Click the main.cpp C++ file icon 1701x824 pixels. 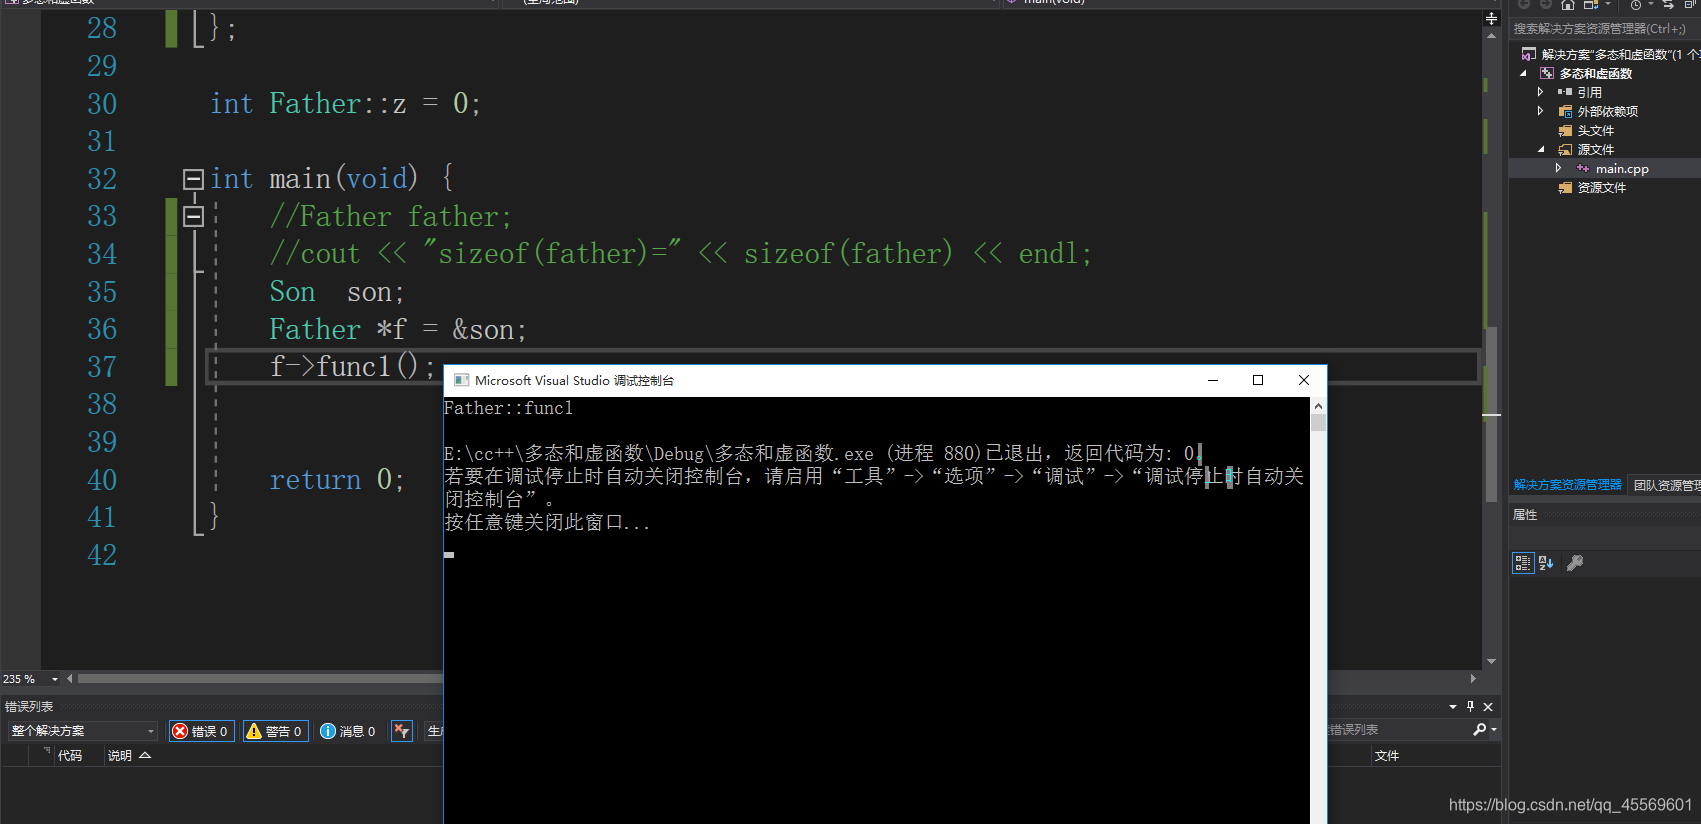(1583, 168)
